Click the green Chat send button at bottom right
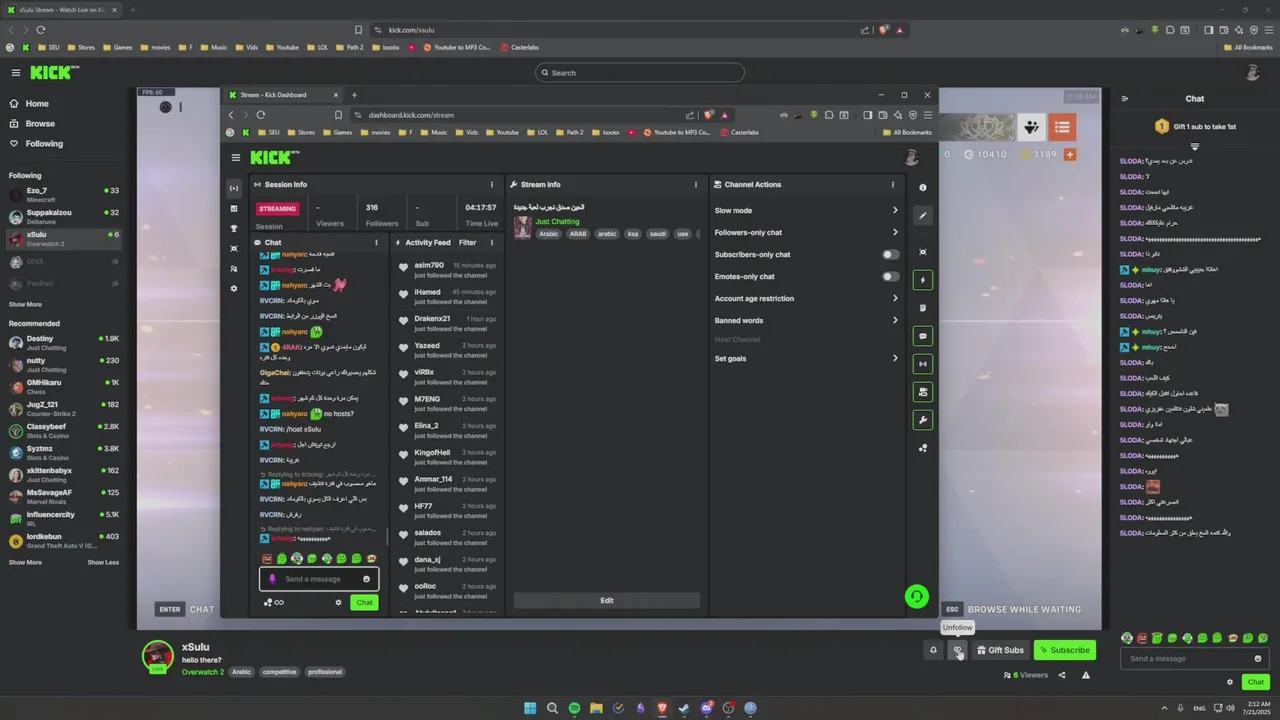 coord(1255,682)
